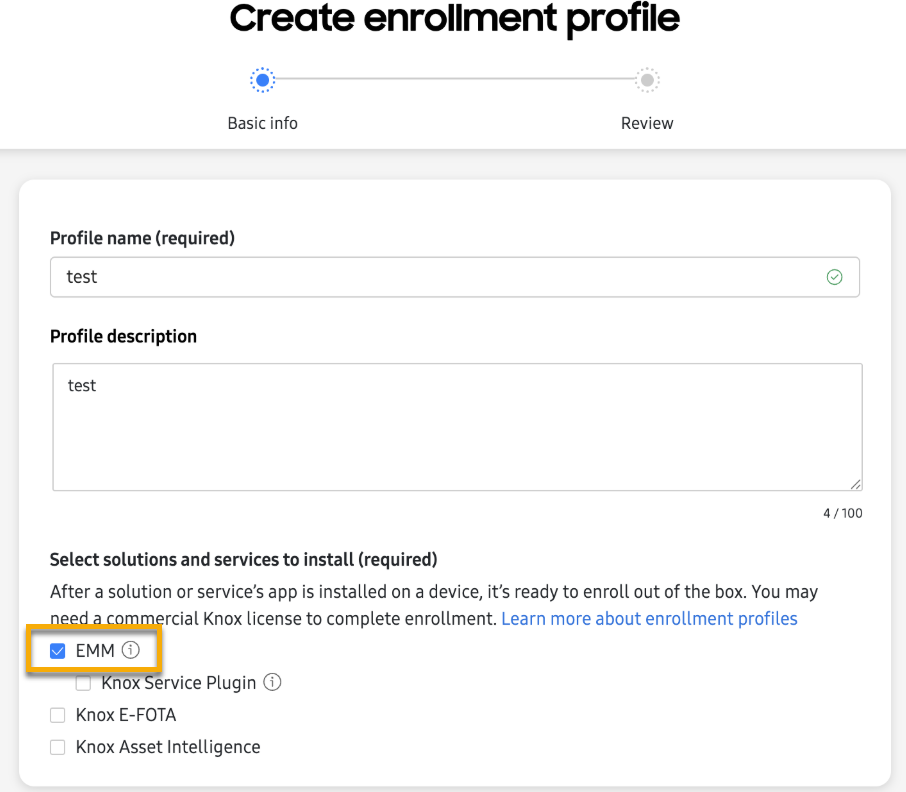
Task: Click the Knox Asset Intelligence label text
Action: tap(168, 747)
